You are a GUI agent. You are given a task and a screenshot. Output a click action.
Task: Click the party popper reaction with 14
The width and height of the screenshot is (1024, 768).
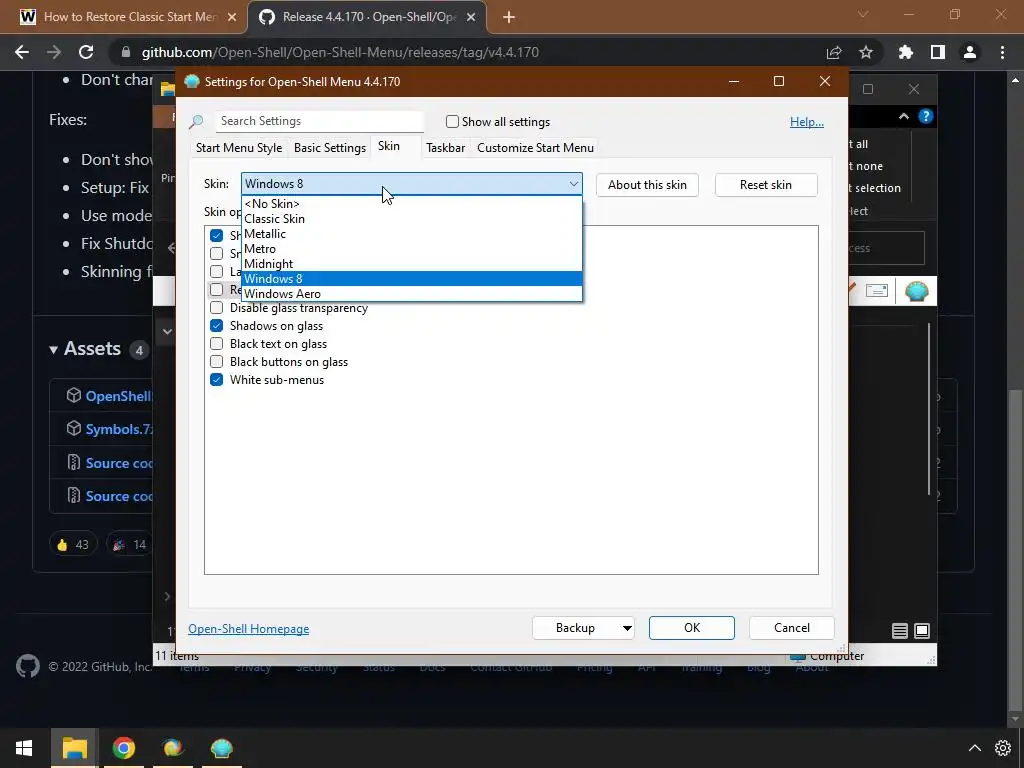pos(129,544)
